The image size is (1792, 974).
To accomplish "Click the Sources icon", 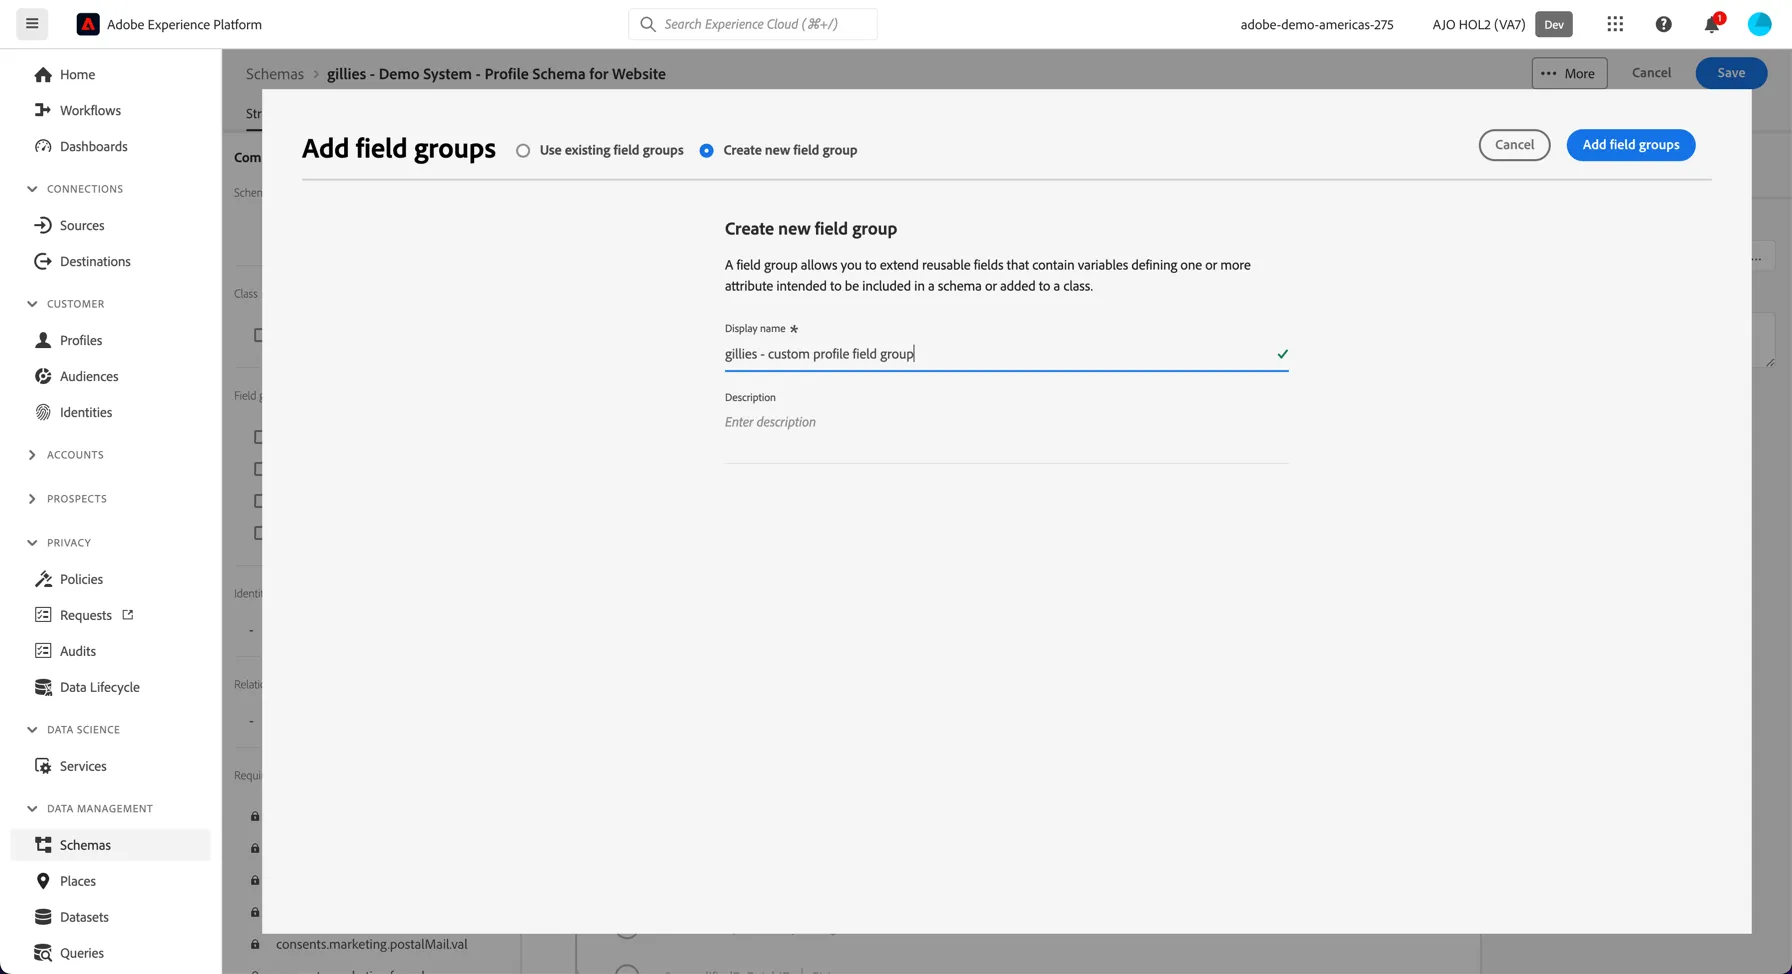I will (x=43, y=226).
